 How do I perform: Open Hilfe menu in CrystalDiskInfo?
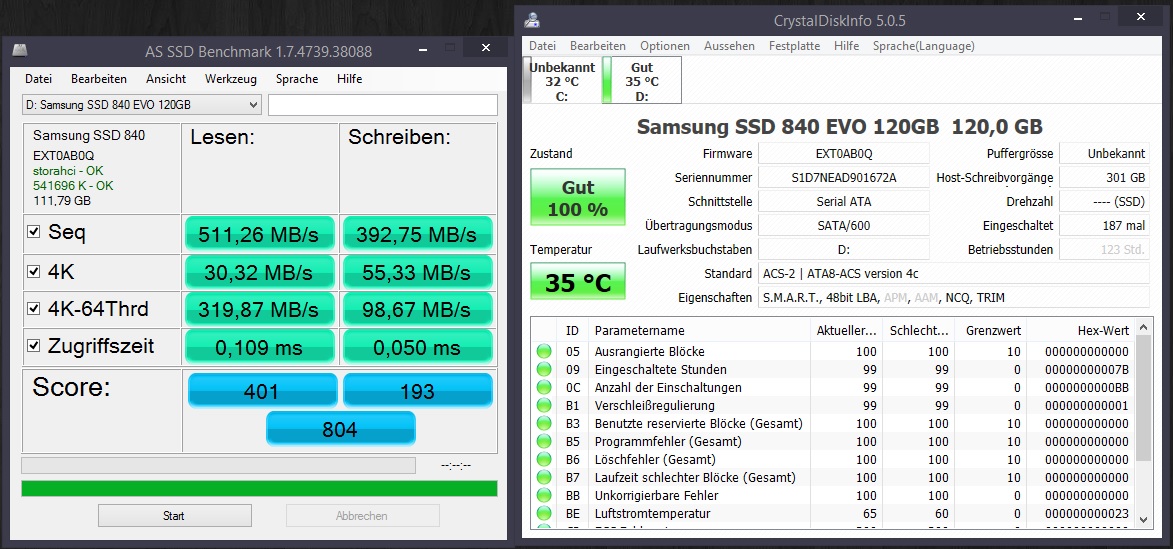pyautogui.click(x=846, y=46)
